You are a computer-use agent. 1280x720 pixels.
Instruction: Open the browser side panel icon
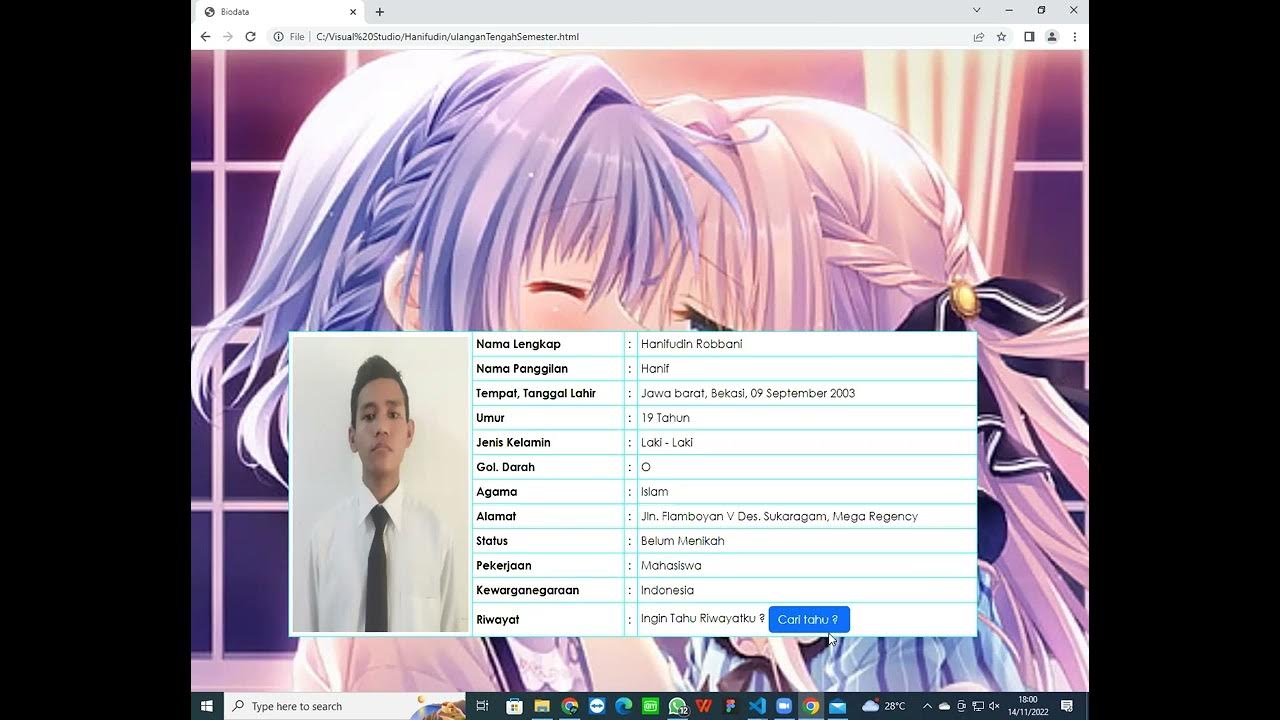coord(1029,37)
